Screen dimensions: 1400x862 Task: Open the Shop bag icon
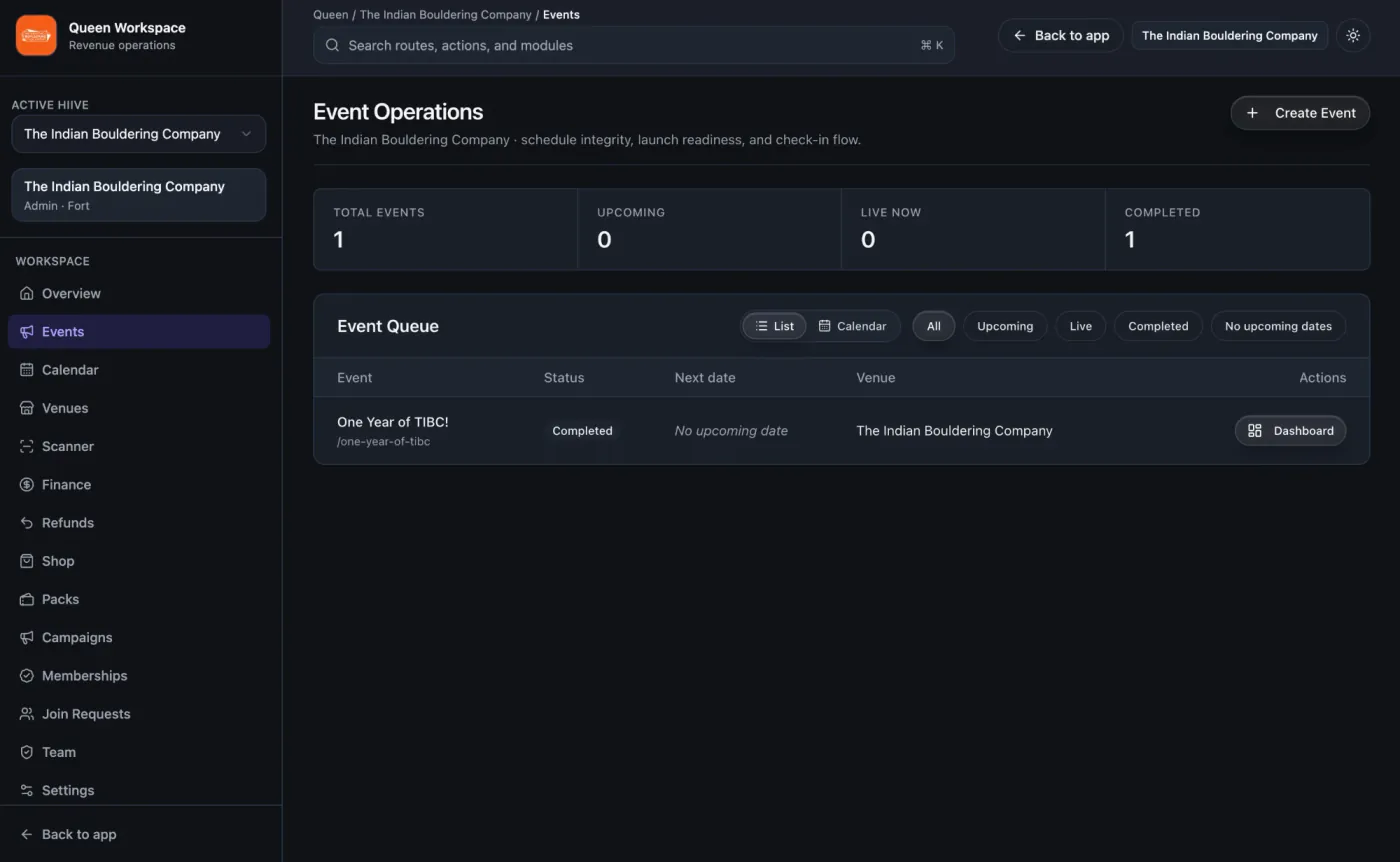coord(27,561)
